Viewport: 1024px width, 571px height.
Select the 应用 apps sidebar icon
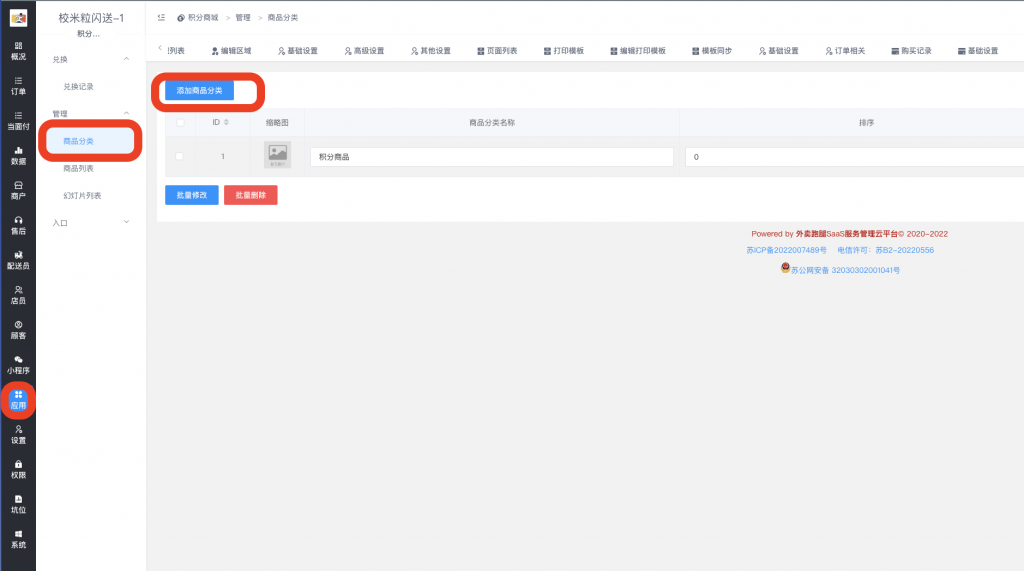click(x=18, y=400)
